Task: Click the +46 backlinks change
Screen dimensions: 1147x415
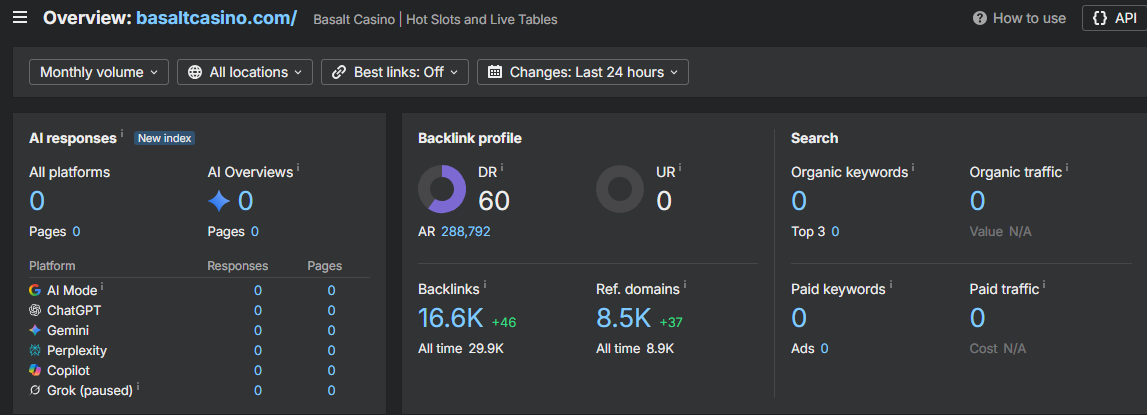Action: (504, 322)
